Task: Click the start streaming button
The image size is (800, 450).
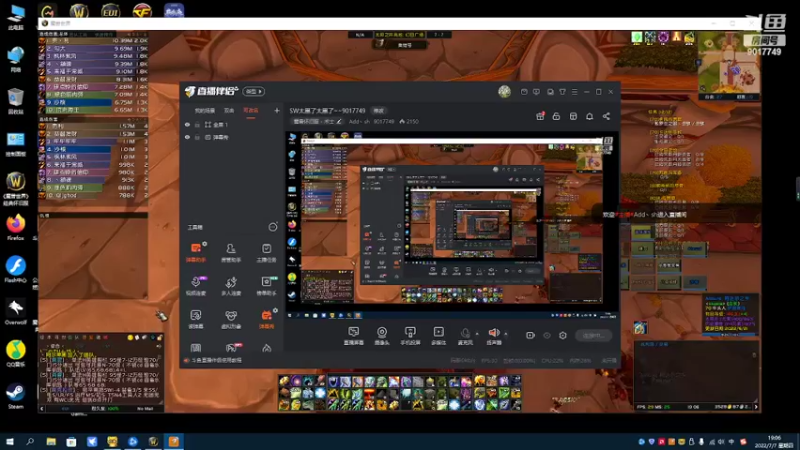Action: 593,335
